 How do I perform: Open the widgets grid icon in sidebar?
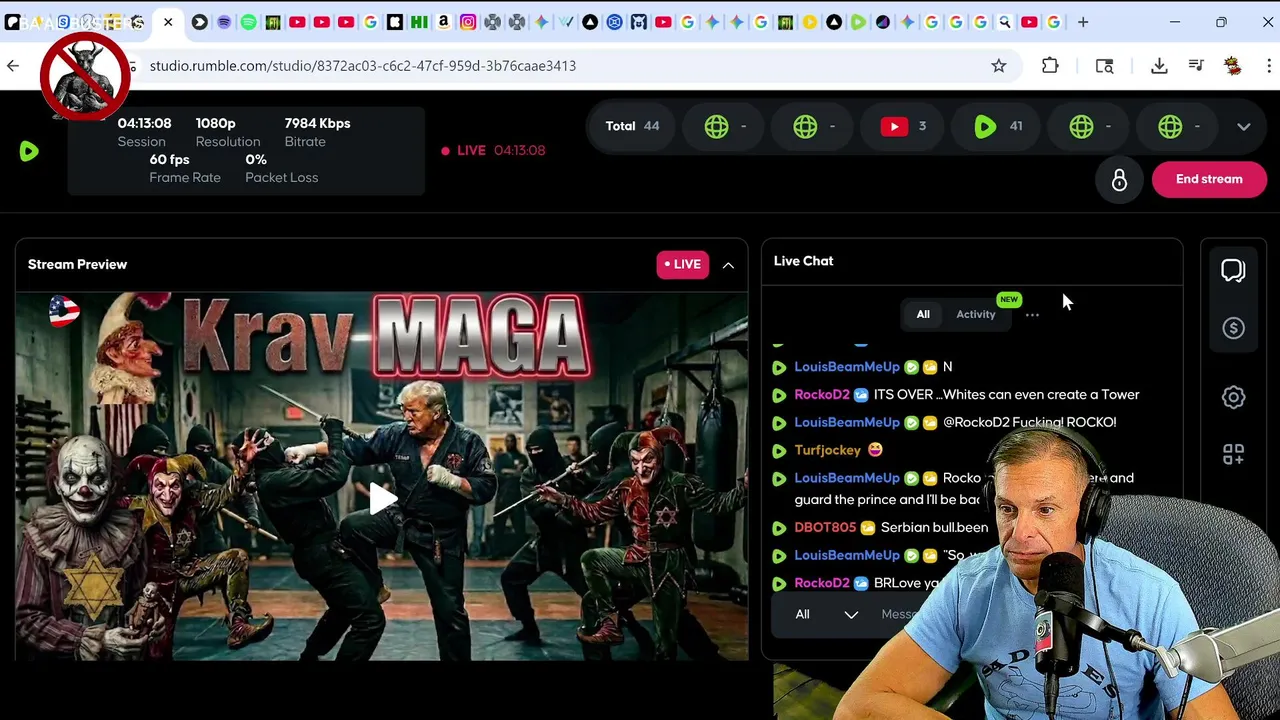[x=1233, y=454]
